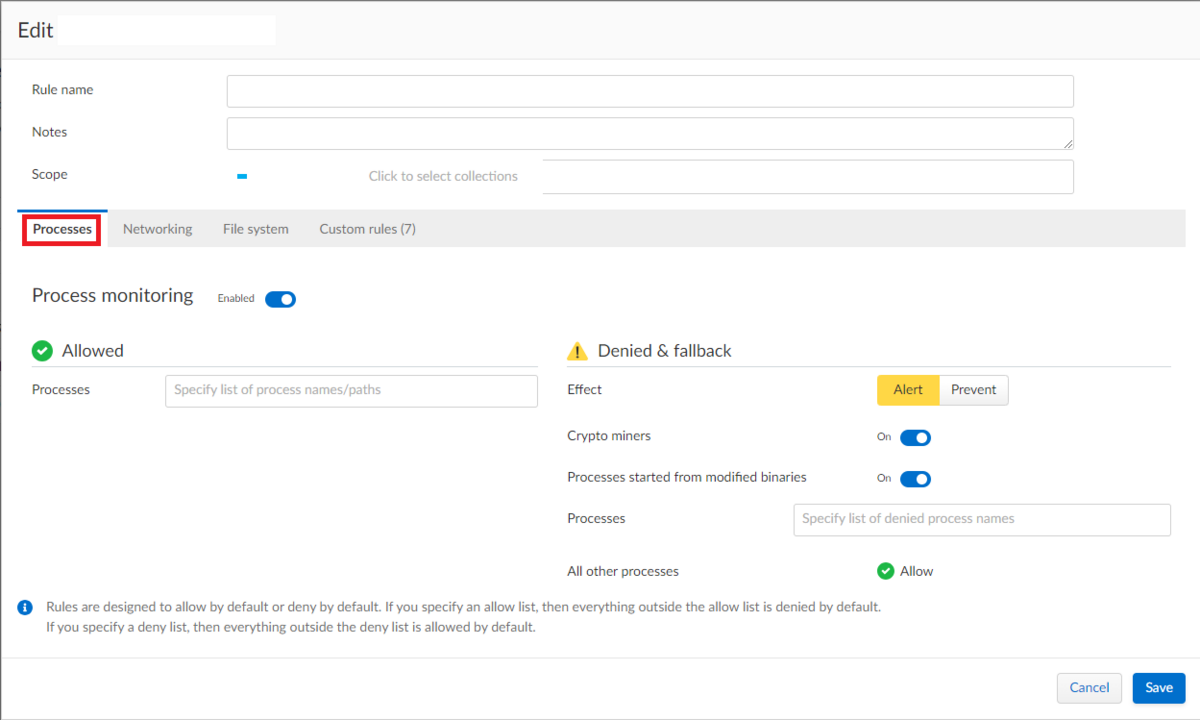Click the green Allowed checkmark icon
The width and height of the screenshot is (1200, 720).
click(x=42, y=351)
